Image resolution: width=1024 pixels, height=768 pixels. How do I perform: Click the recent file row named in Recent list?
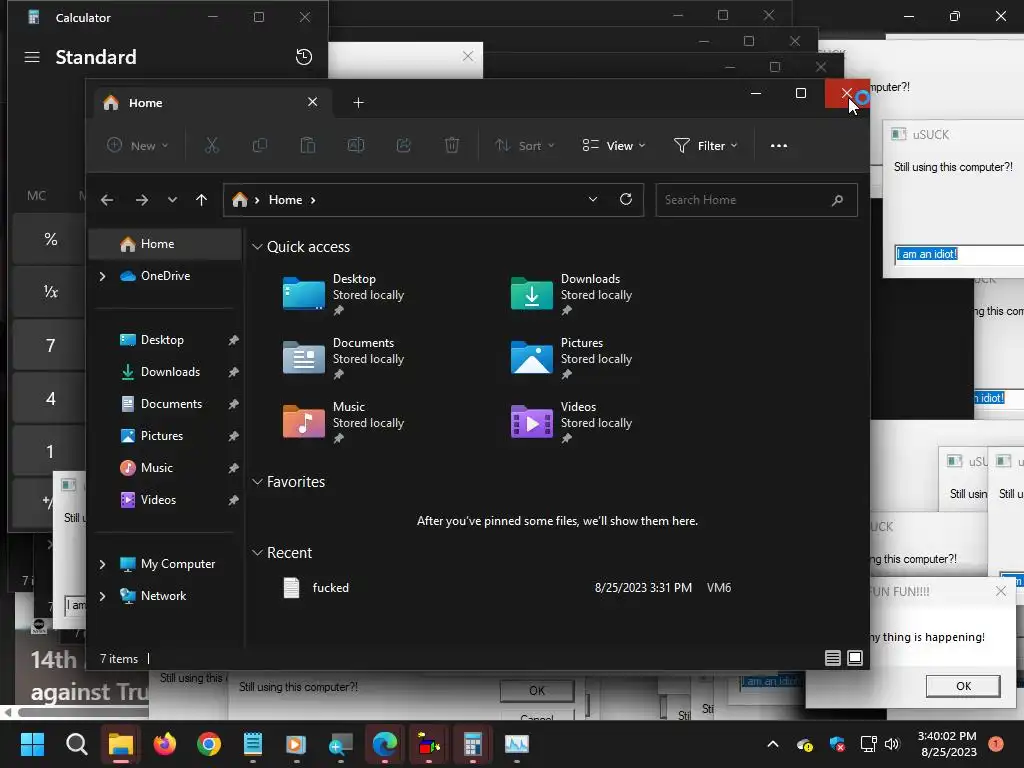point(507,588)
